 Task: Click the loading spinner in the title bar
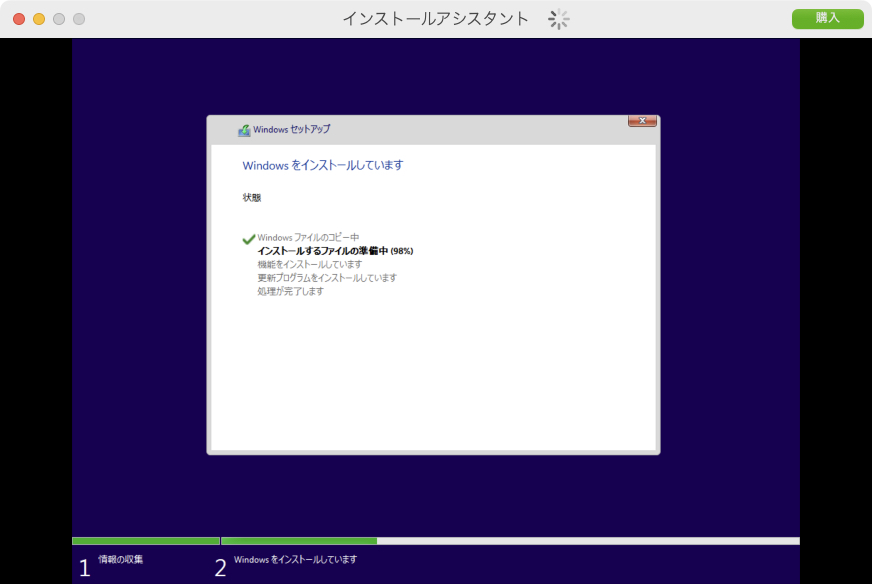coord(558,18)
